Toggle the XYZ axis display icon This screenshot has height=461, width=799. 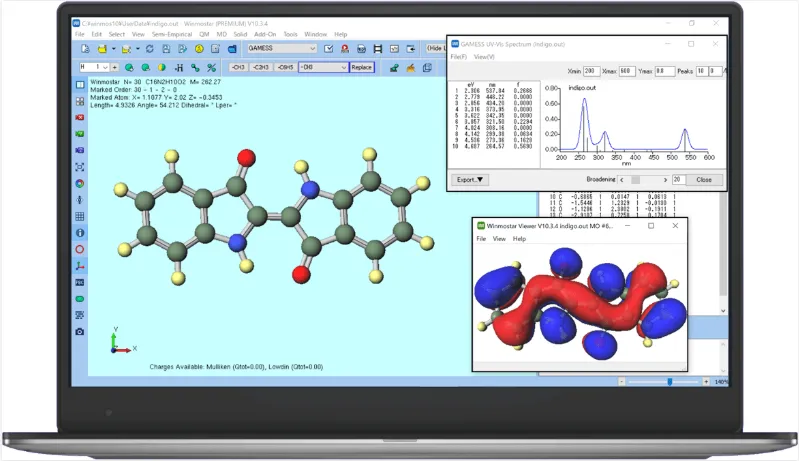pos(80,266)
